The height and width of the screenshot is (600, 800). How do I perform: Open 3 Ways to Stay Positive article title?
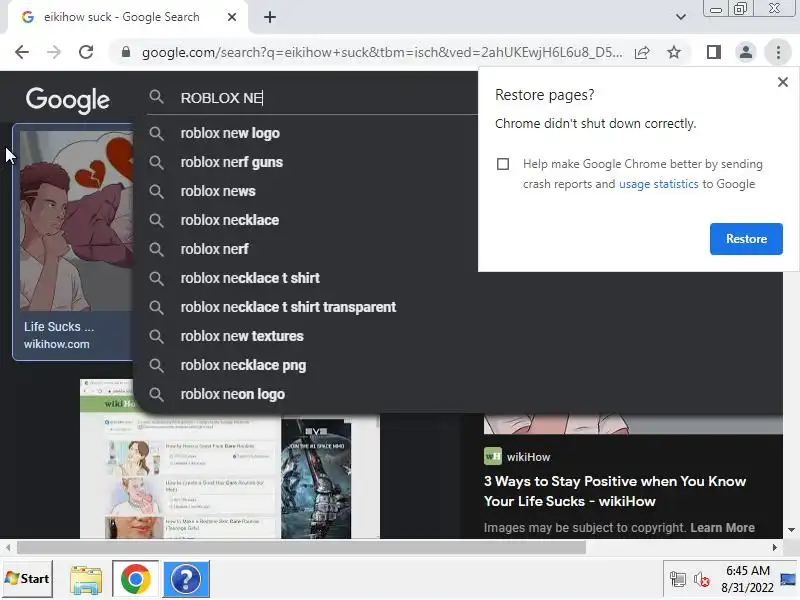pyautogui.click(x=615, y=491)
